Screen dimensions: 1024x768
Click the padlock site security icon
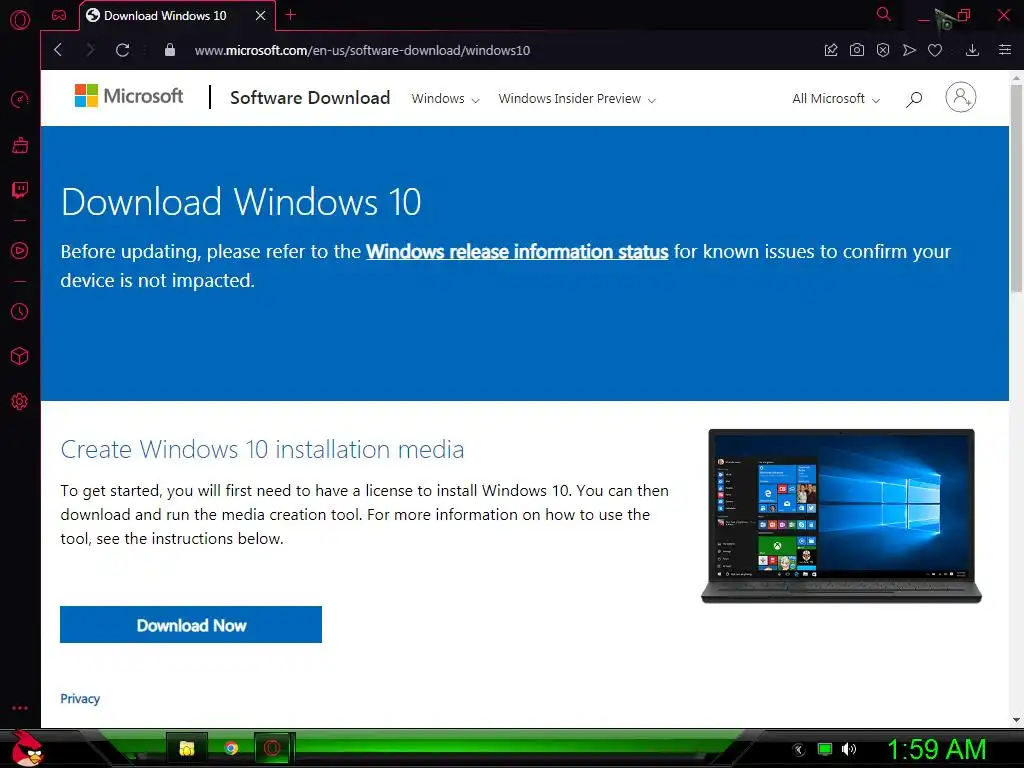pos(170,50)
